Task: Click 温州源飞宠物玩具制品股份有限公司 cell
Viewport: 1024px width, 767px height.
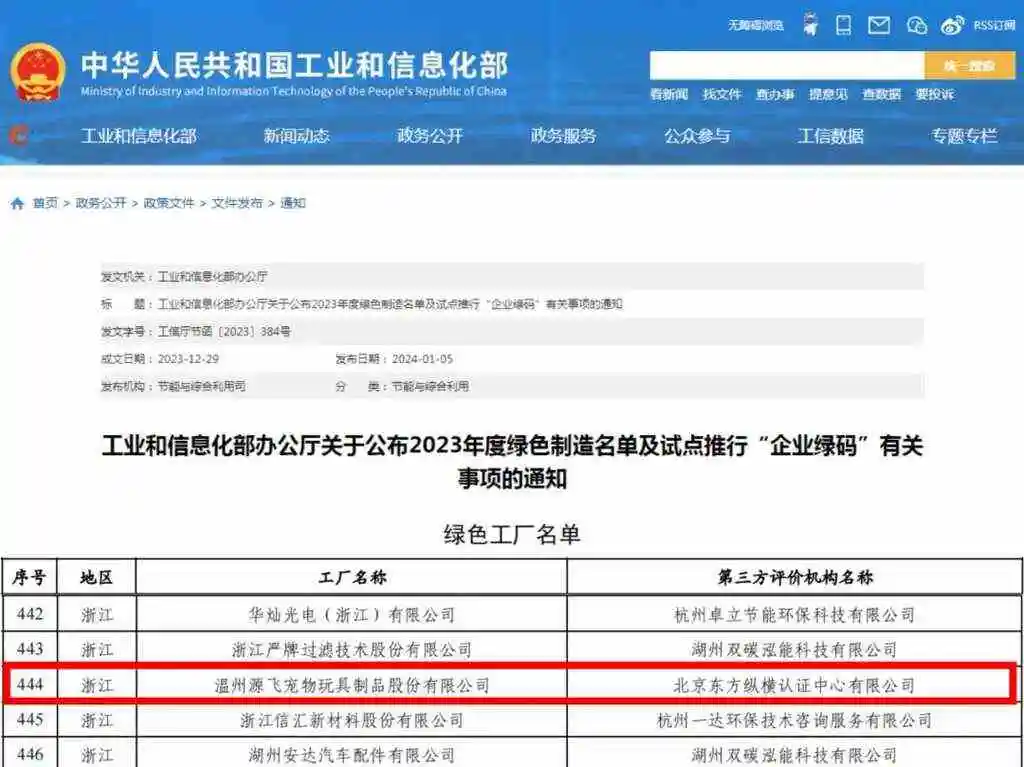Action: click(351, 685)
